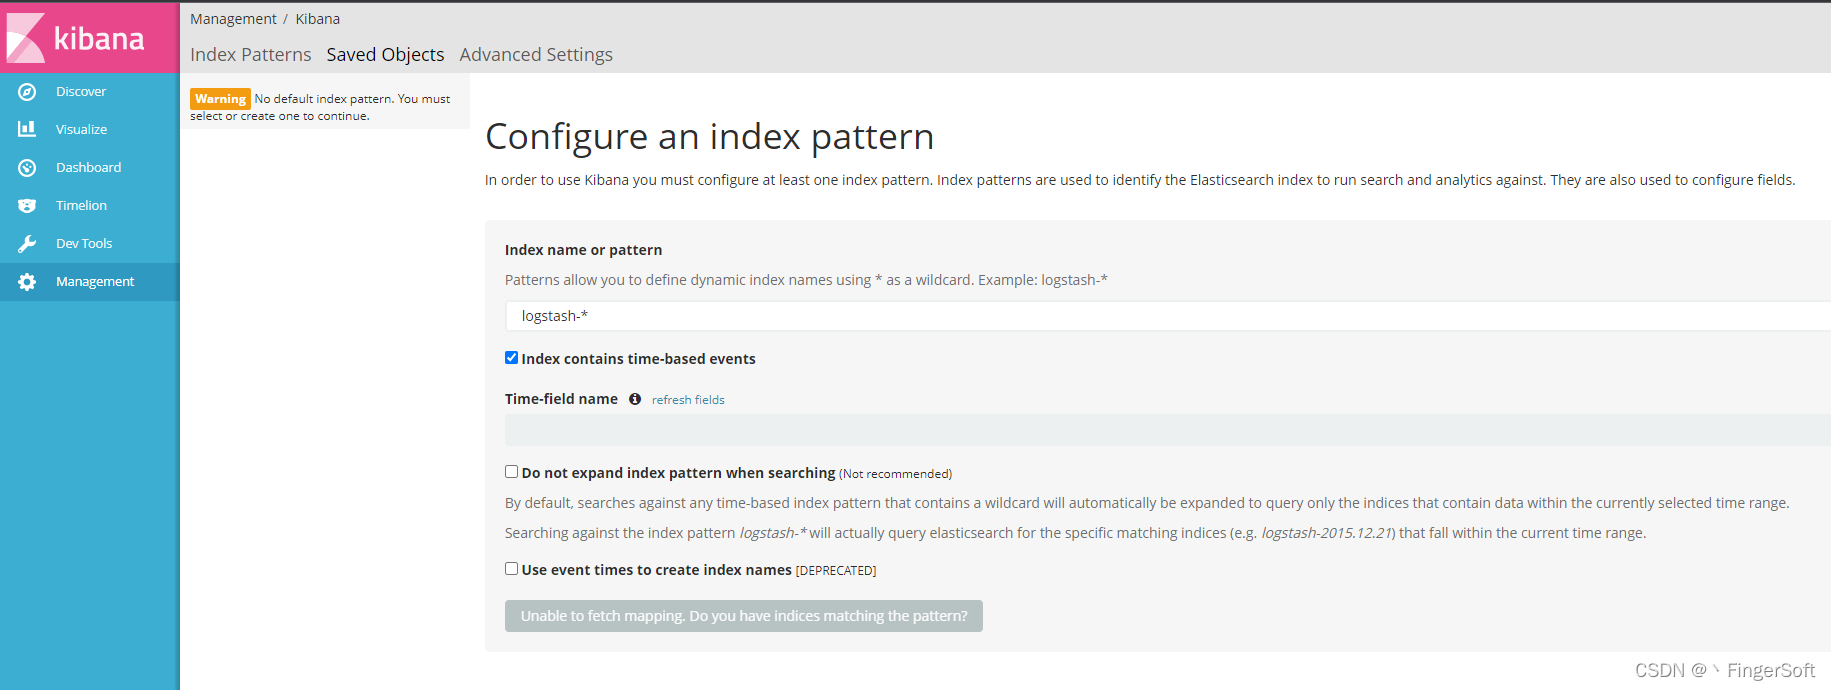The image size is (1831, 690).
Task: Select Dev Tools label in sidebar
Action: point(84,244)
